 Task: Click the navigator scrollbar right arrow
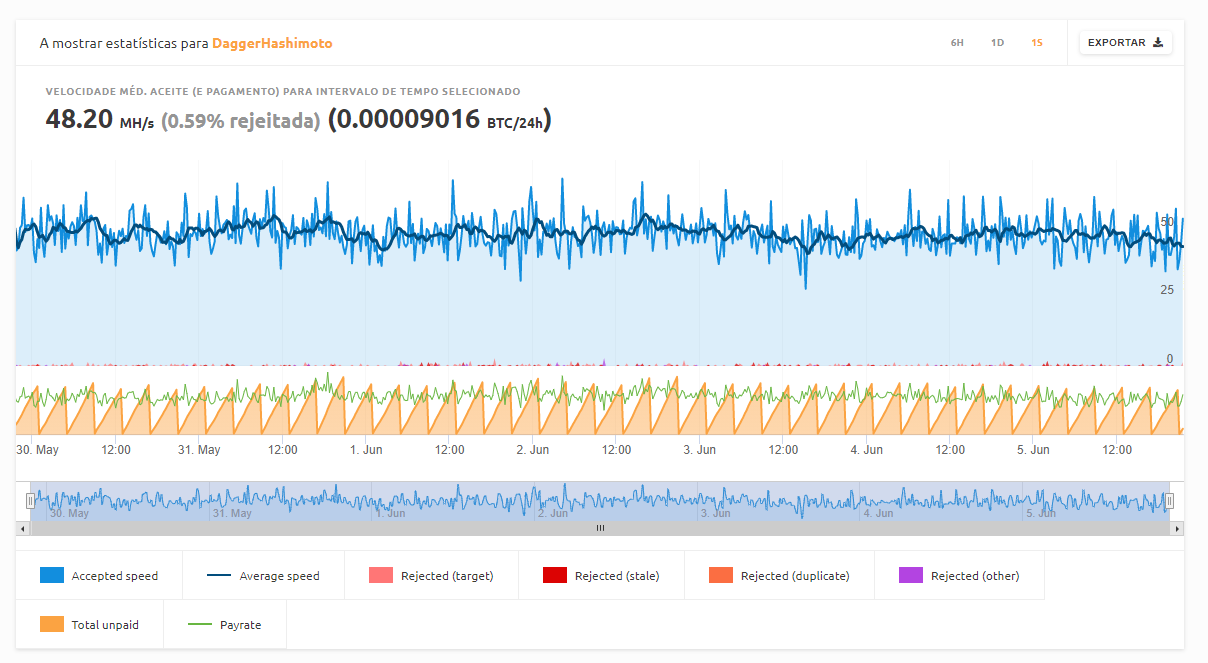tap(1177, 528)
